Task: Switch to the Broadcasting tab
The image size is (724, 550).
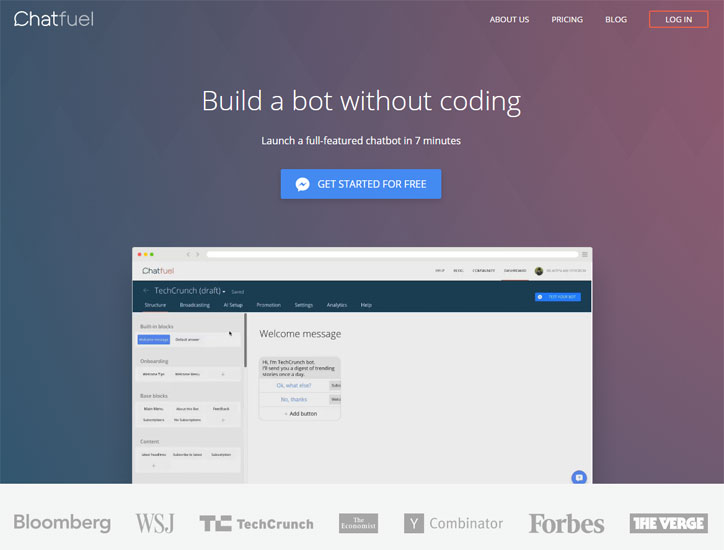Action: point(195,305)
